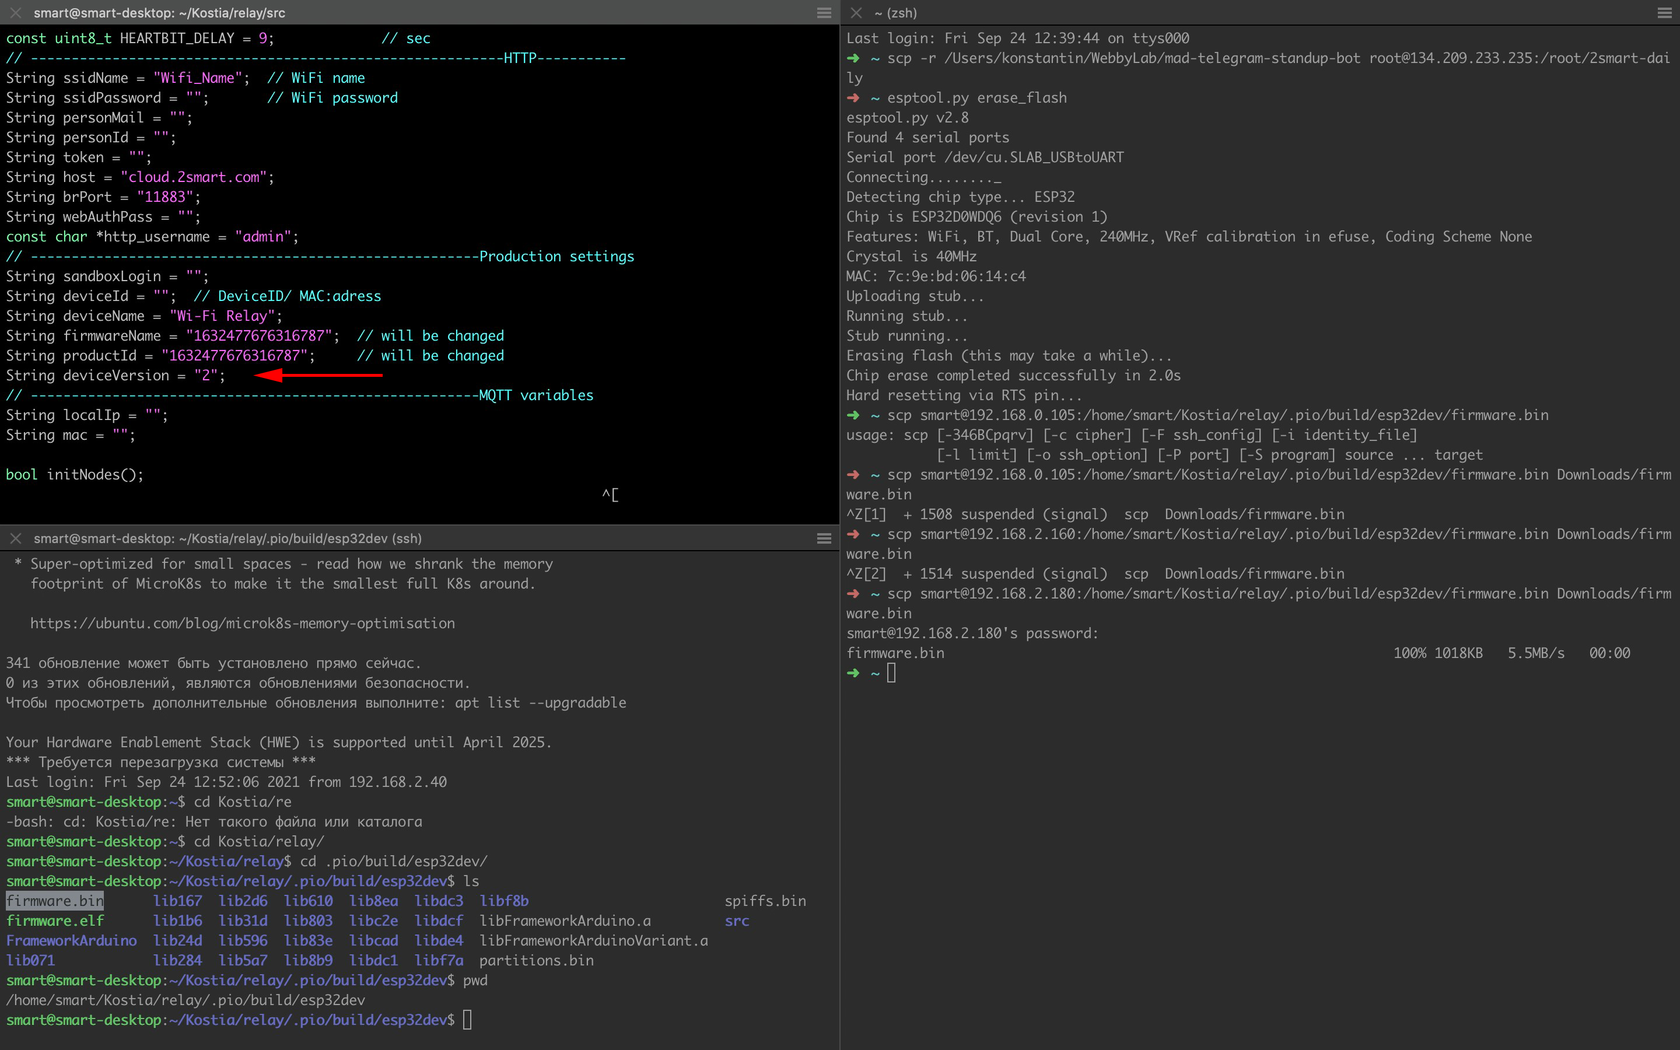Click lib071 in the ls listing

click(30, 961)
